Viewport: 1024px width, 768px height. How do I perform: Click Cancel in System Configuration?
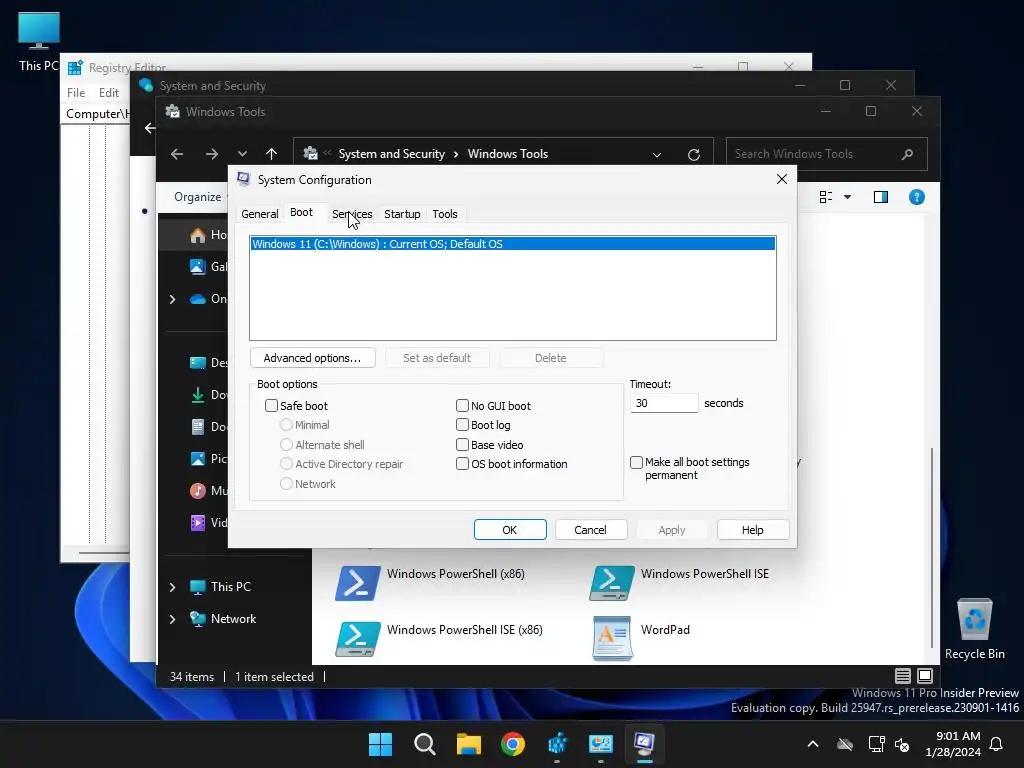590,530
